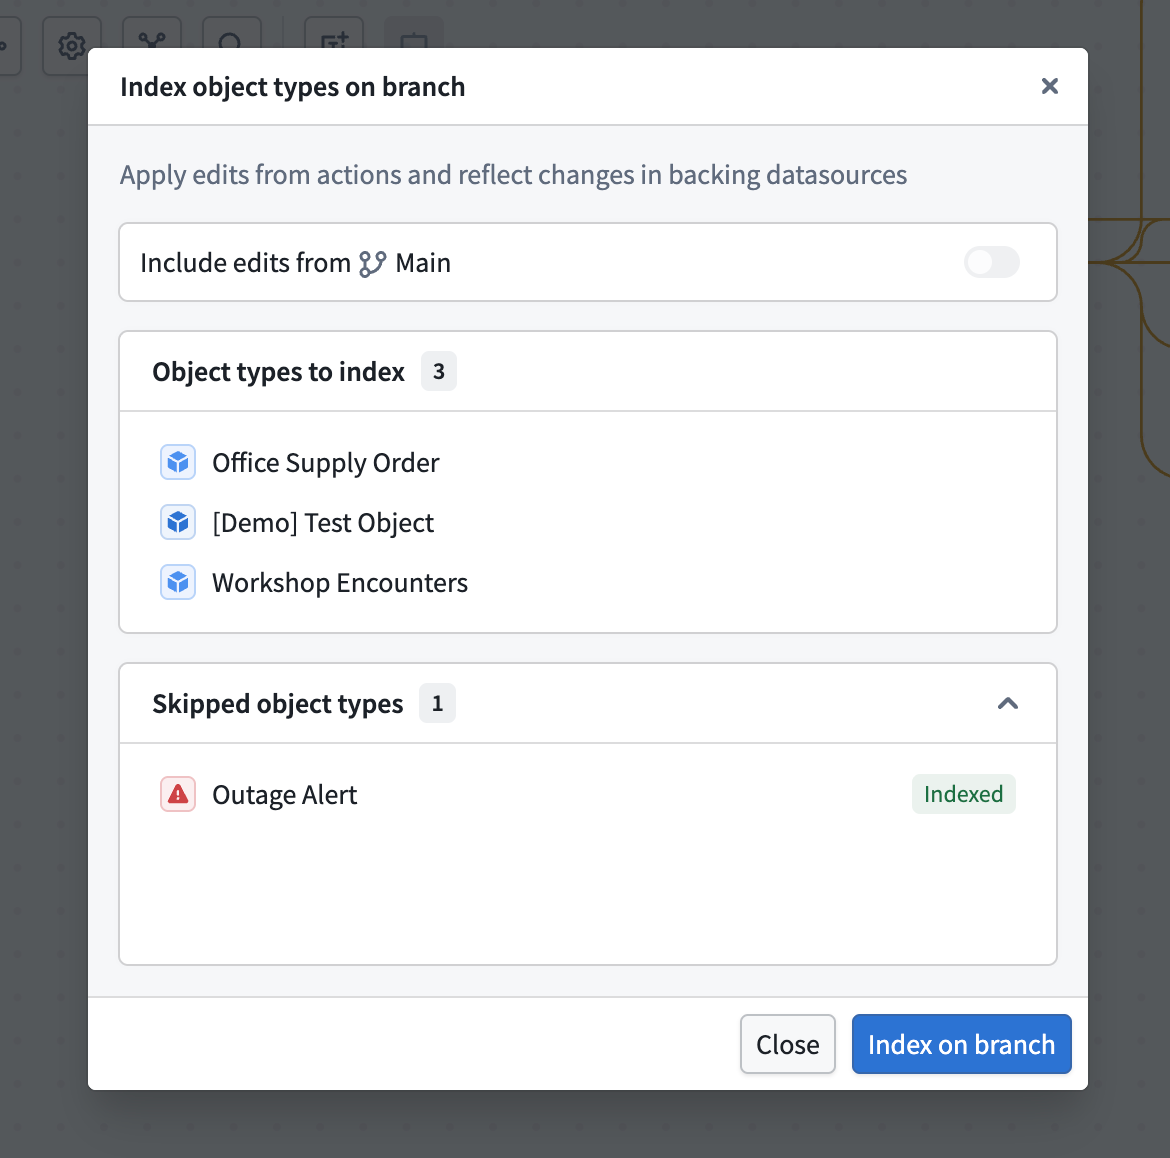
Task: Select the Workshop Encounters entry
Action: coord(340,583)
